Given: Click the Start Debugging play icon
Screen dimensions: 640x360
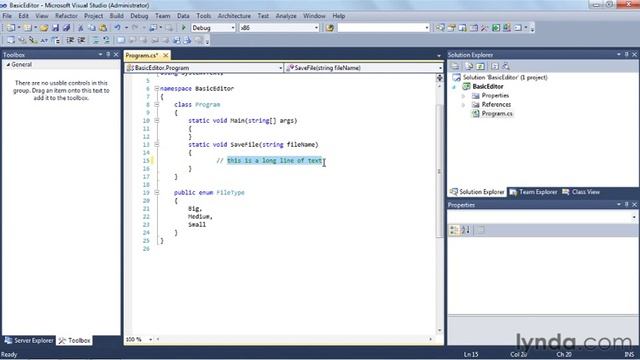Looking at the screenshot, I should pos(184,28).
